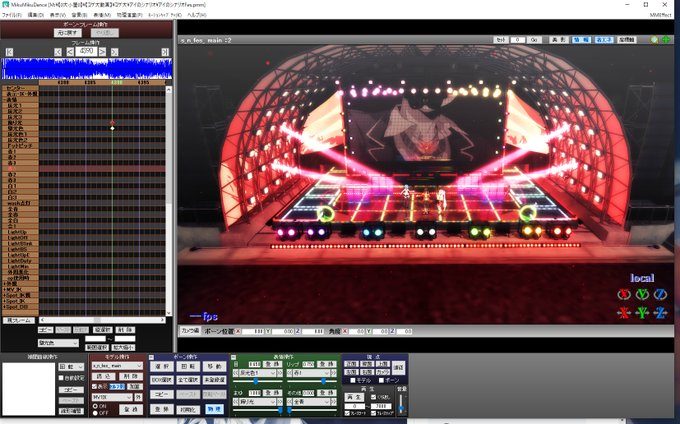Screen dimensions: 680x424
Task: Click the 座標軸 button in viewport toolbar
Action: (x=627, y=40)
